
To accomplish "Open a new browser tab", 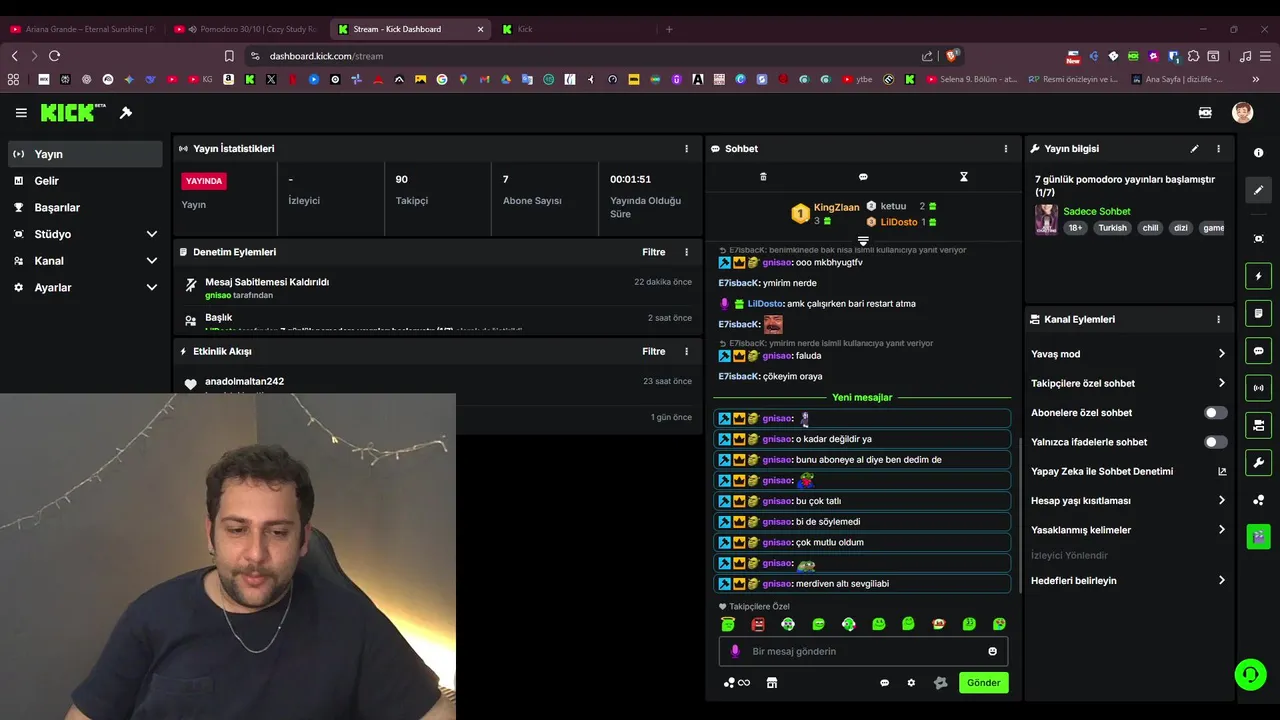I will [x=669, y=29].
